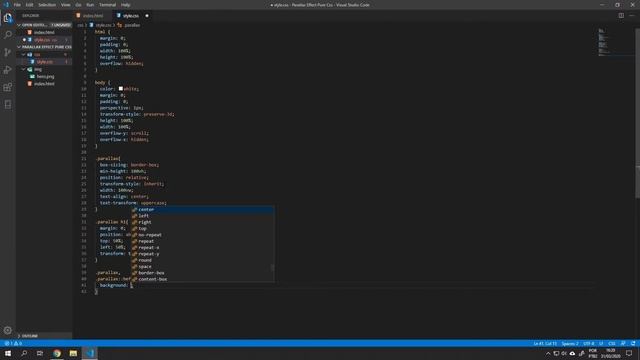
Task: Choose 'border-box' from the suggestion list
Action: pos(202,273)
